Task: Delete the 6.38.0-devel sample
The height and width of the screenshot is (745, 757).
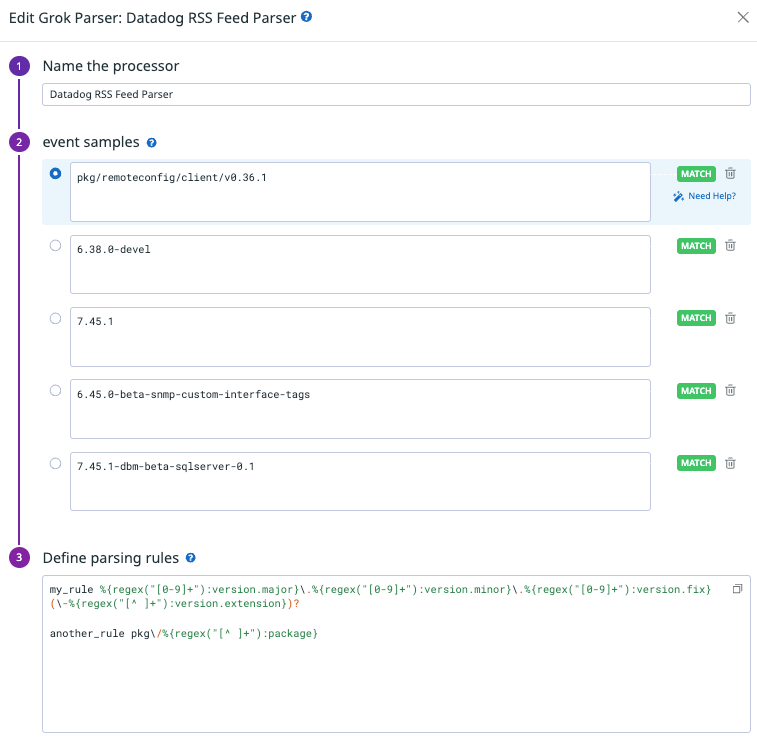Action: tap(730, 246)
